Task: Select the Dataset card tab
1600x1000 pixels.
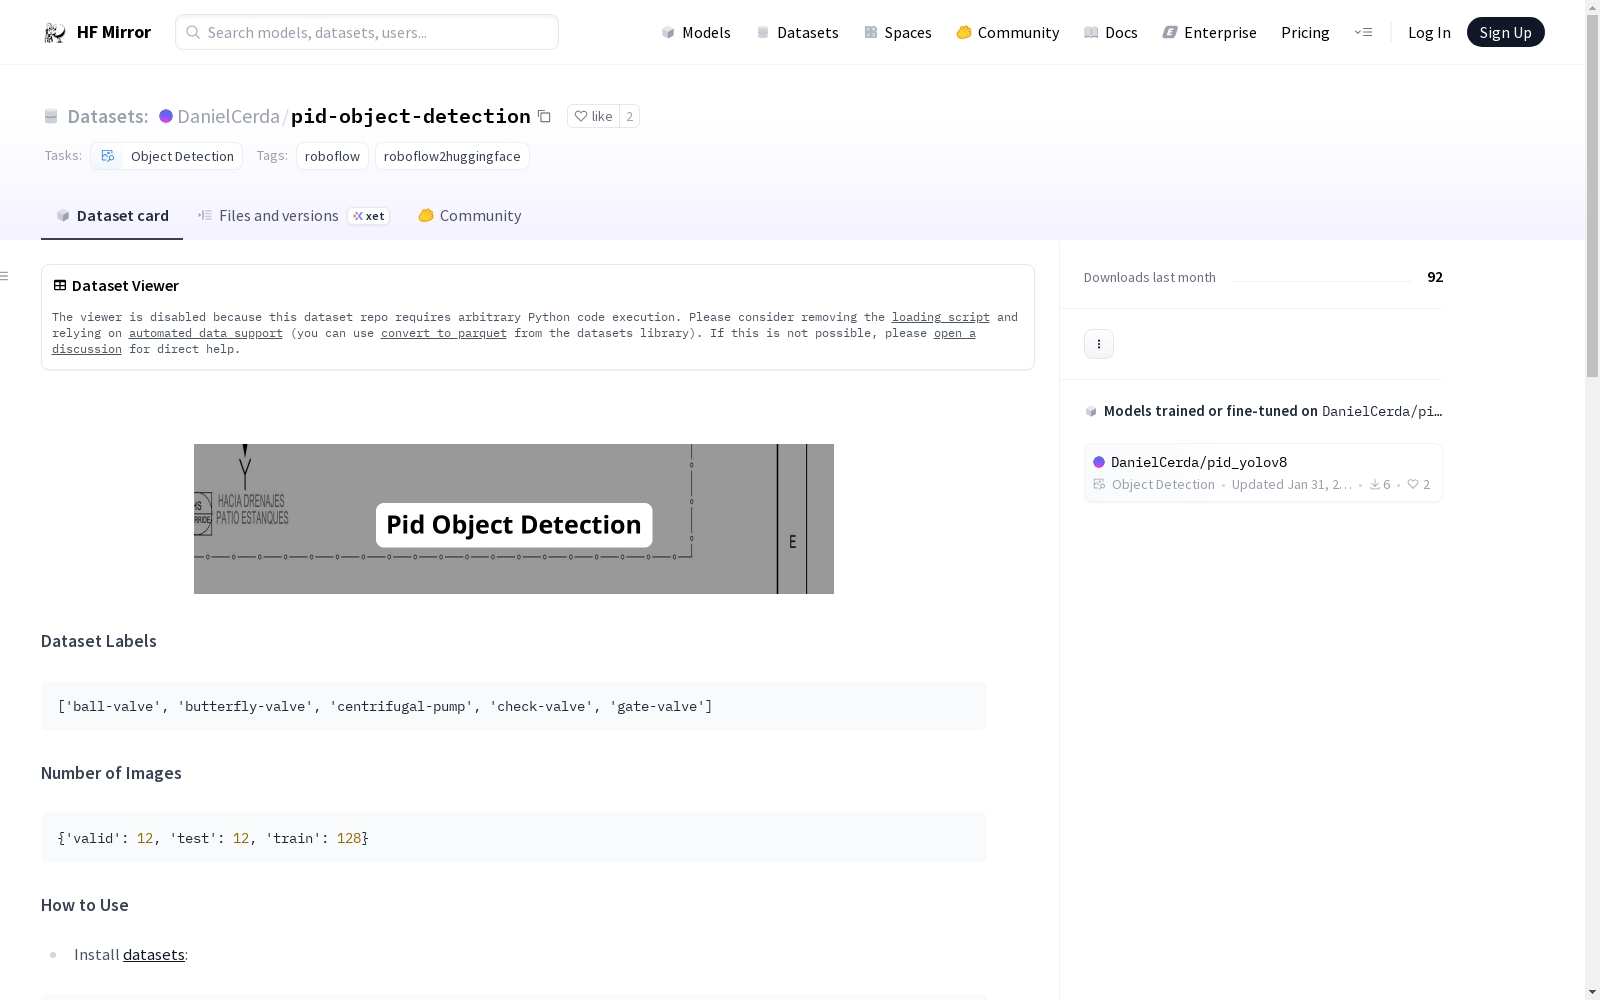Action: 111,215
